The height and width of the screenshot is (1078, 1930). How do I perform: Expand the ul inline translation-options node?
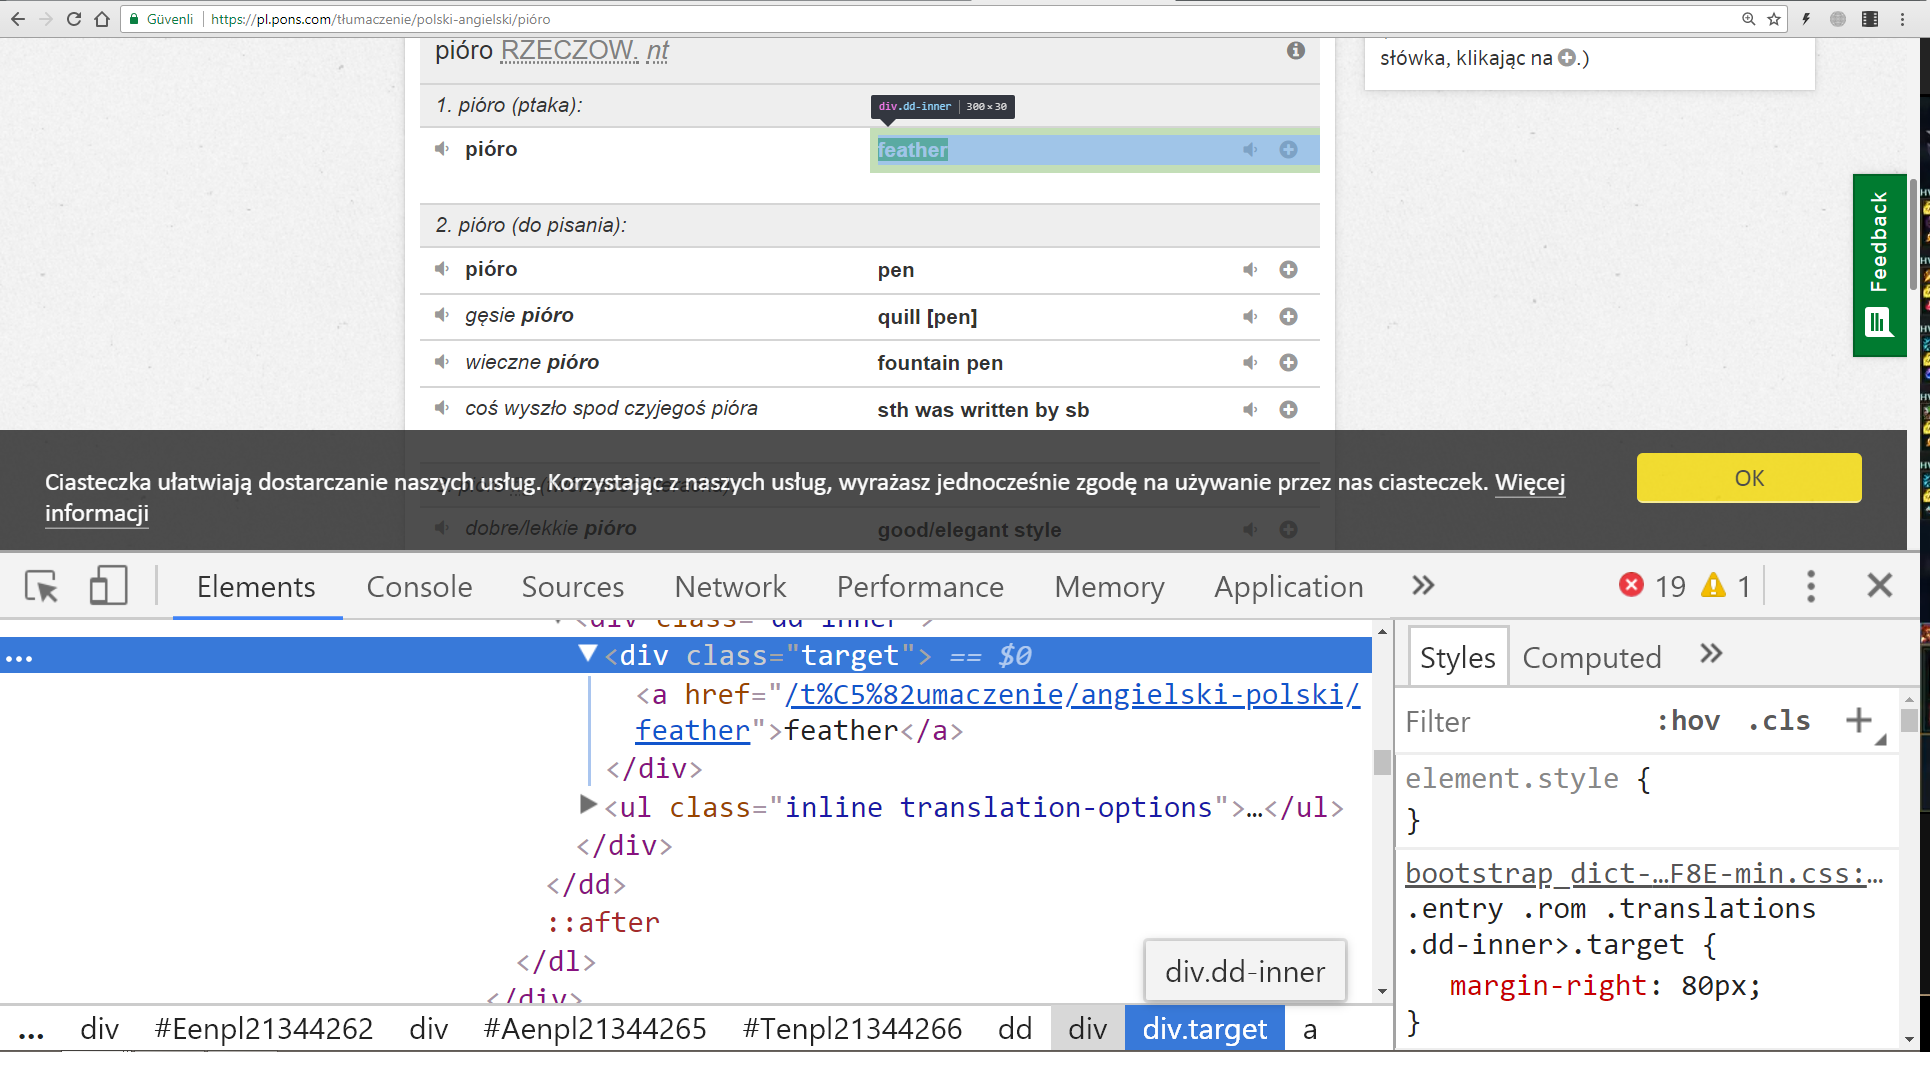pos(588,804)
